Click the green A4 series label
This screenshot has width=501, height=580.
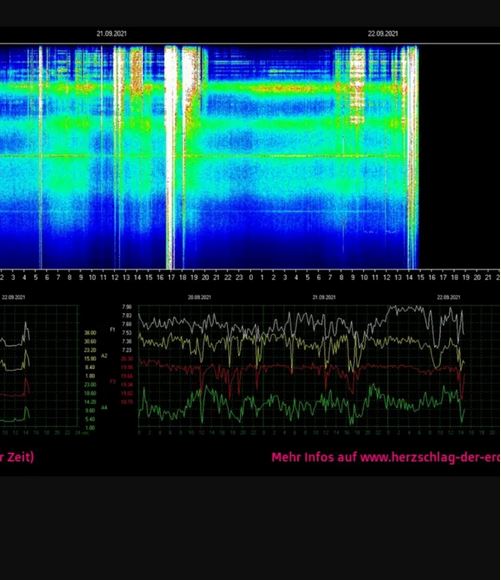point(104,408)
